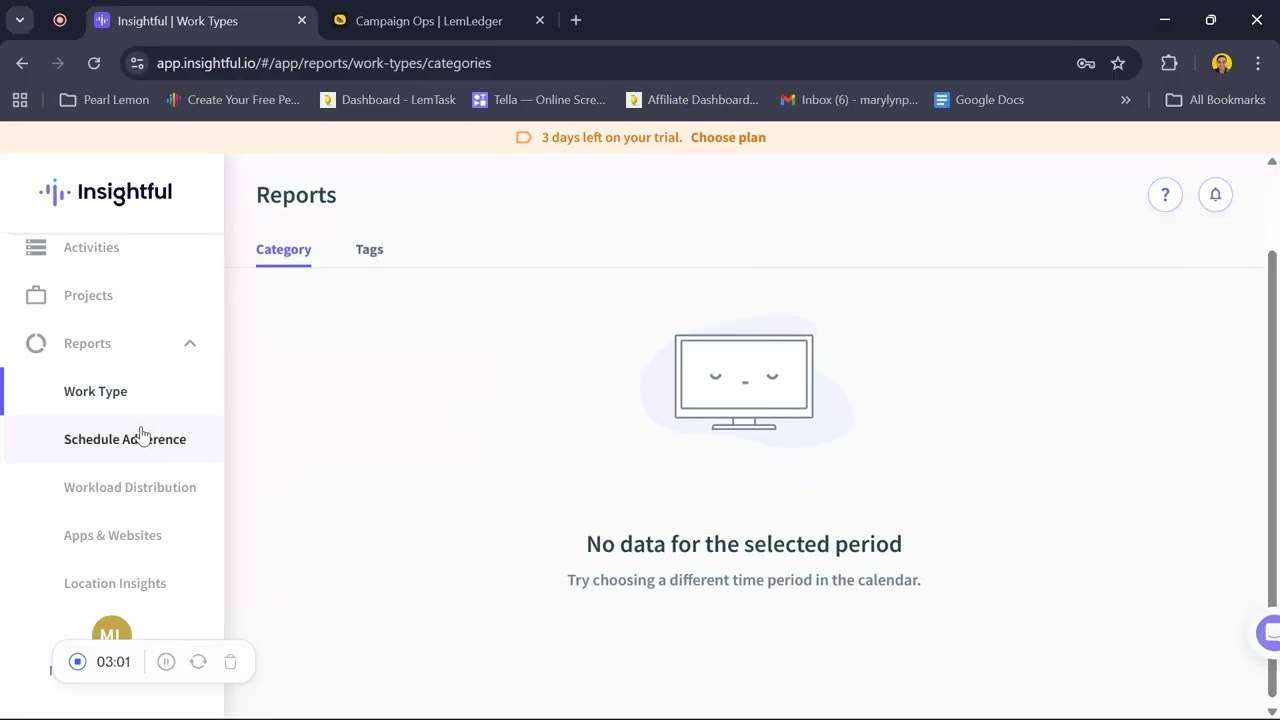Open the Activities menu item

tap(91, 247)
